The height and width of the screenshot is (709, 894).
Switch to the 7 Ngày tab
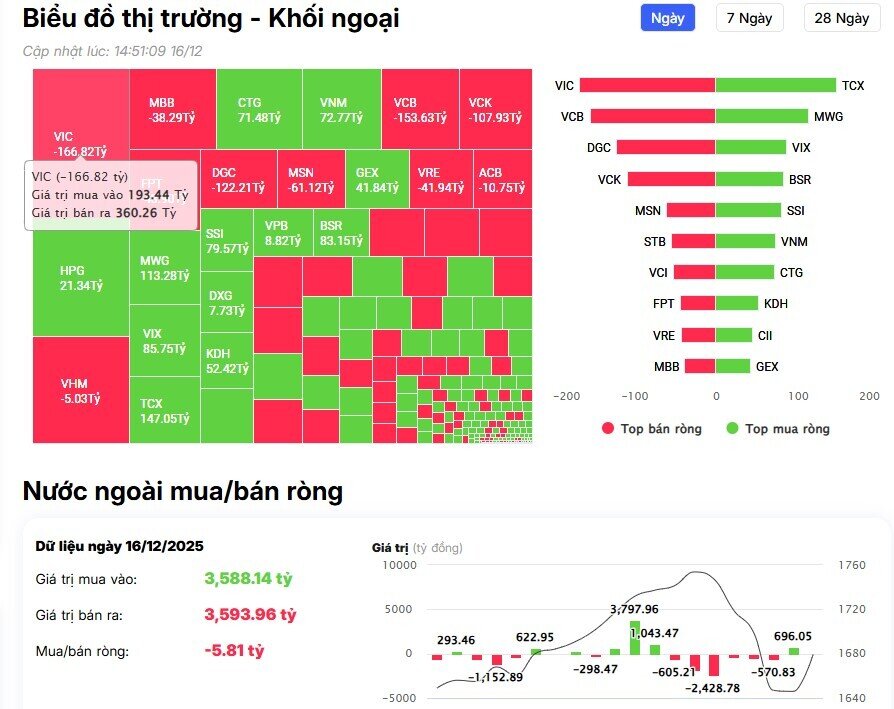[x=749, y=17]
